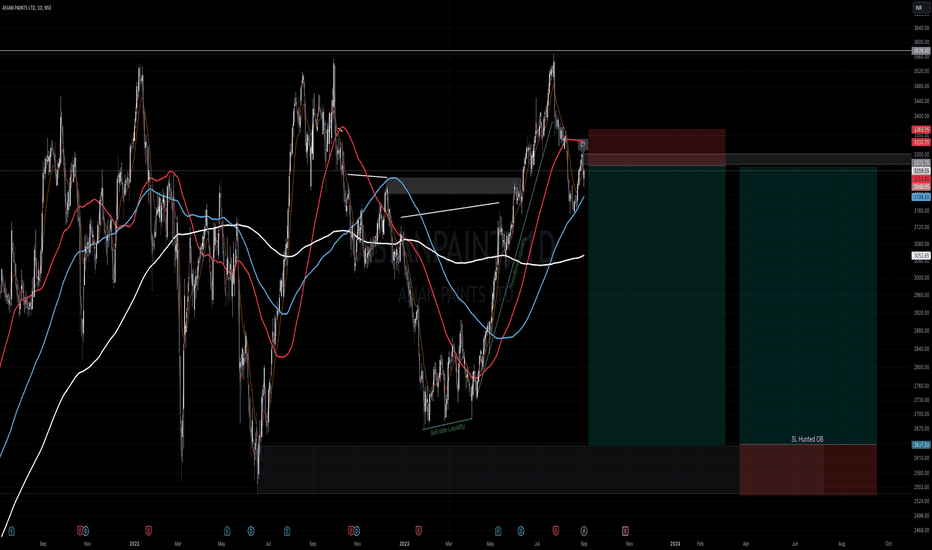Click the teal event marker before Sep 2022

point(287,530)
